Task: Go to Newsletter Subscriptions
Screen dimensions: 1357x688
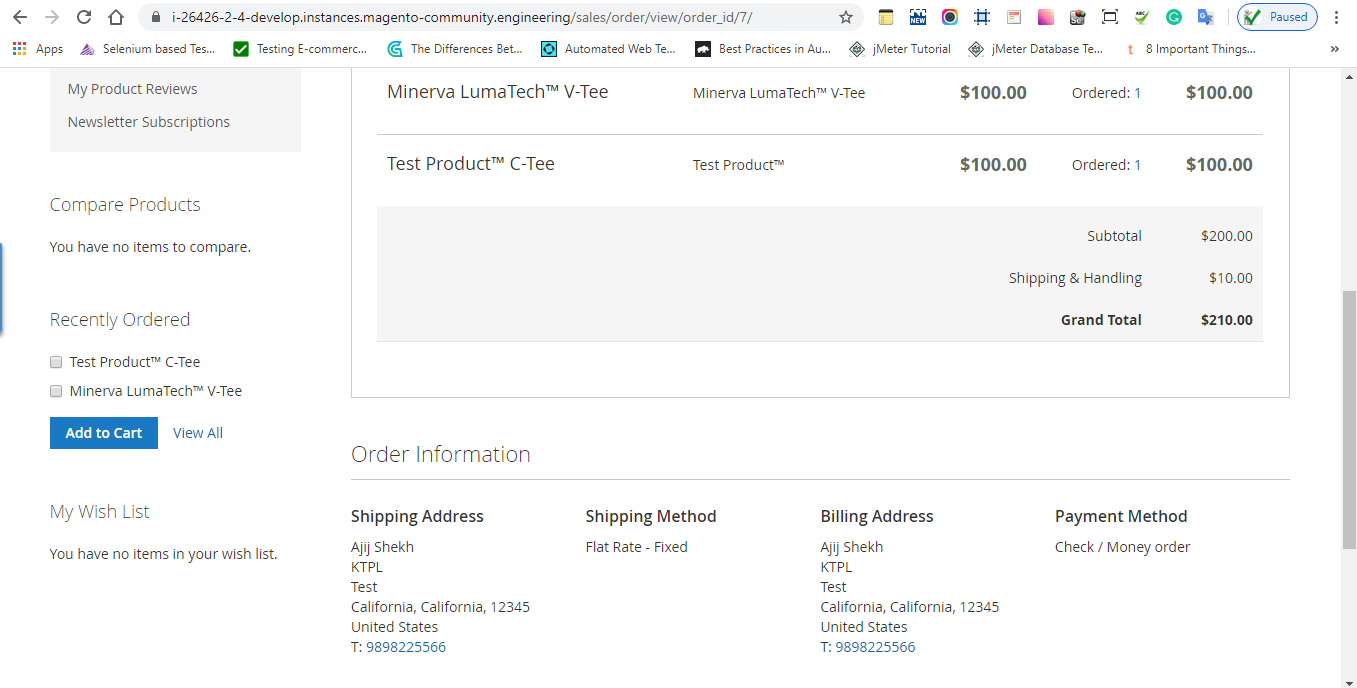Action: [x=148, y=122]
